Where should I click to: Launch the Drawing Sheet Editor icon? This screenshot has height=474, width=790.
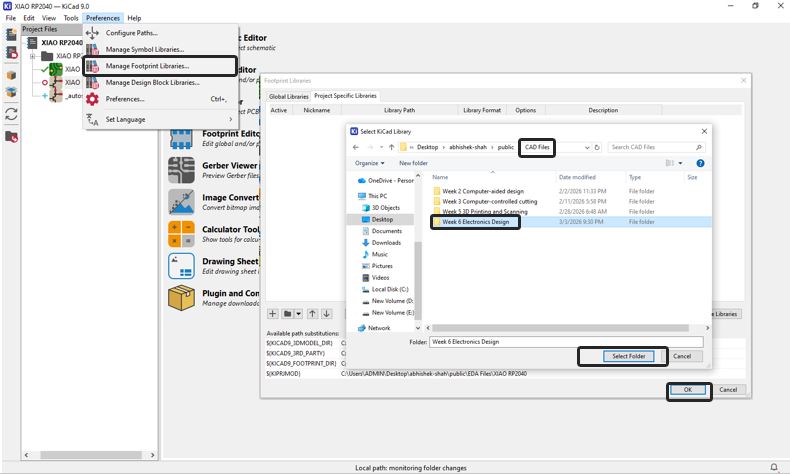point(181,266)
